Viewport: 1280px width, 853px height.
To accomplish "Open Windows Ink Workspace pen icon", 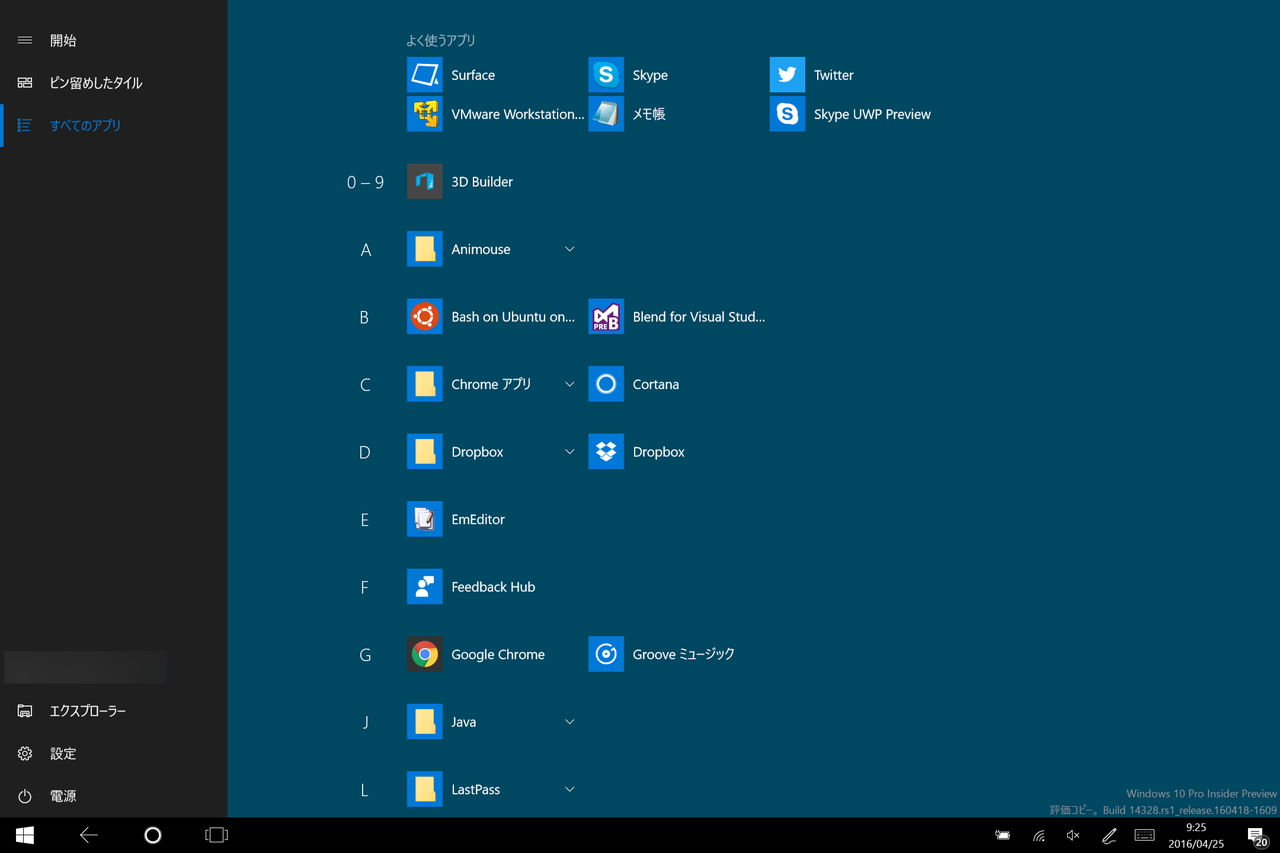I will (1109, 835).
